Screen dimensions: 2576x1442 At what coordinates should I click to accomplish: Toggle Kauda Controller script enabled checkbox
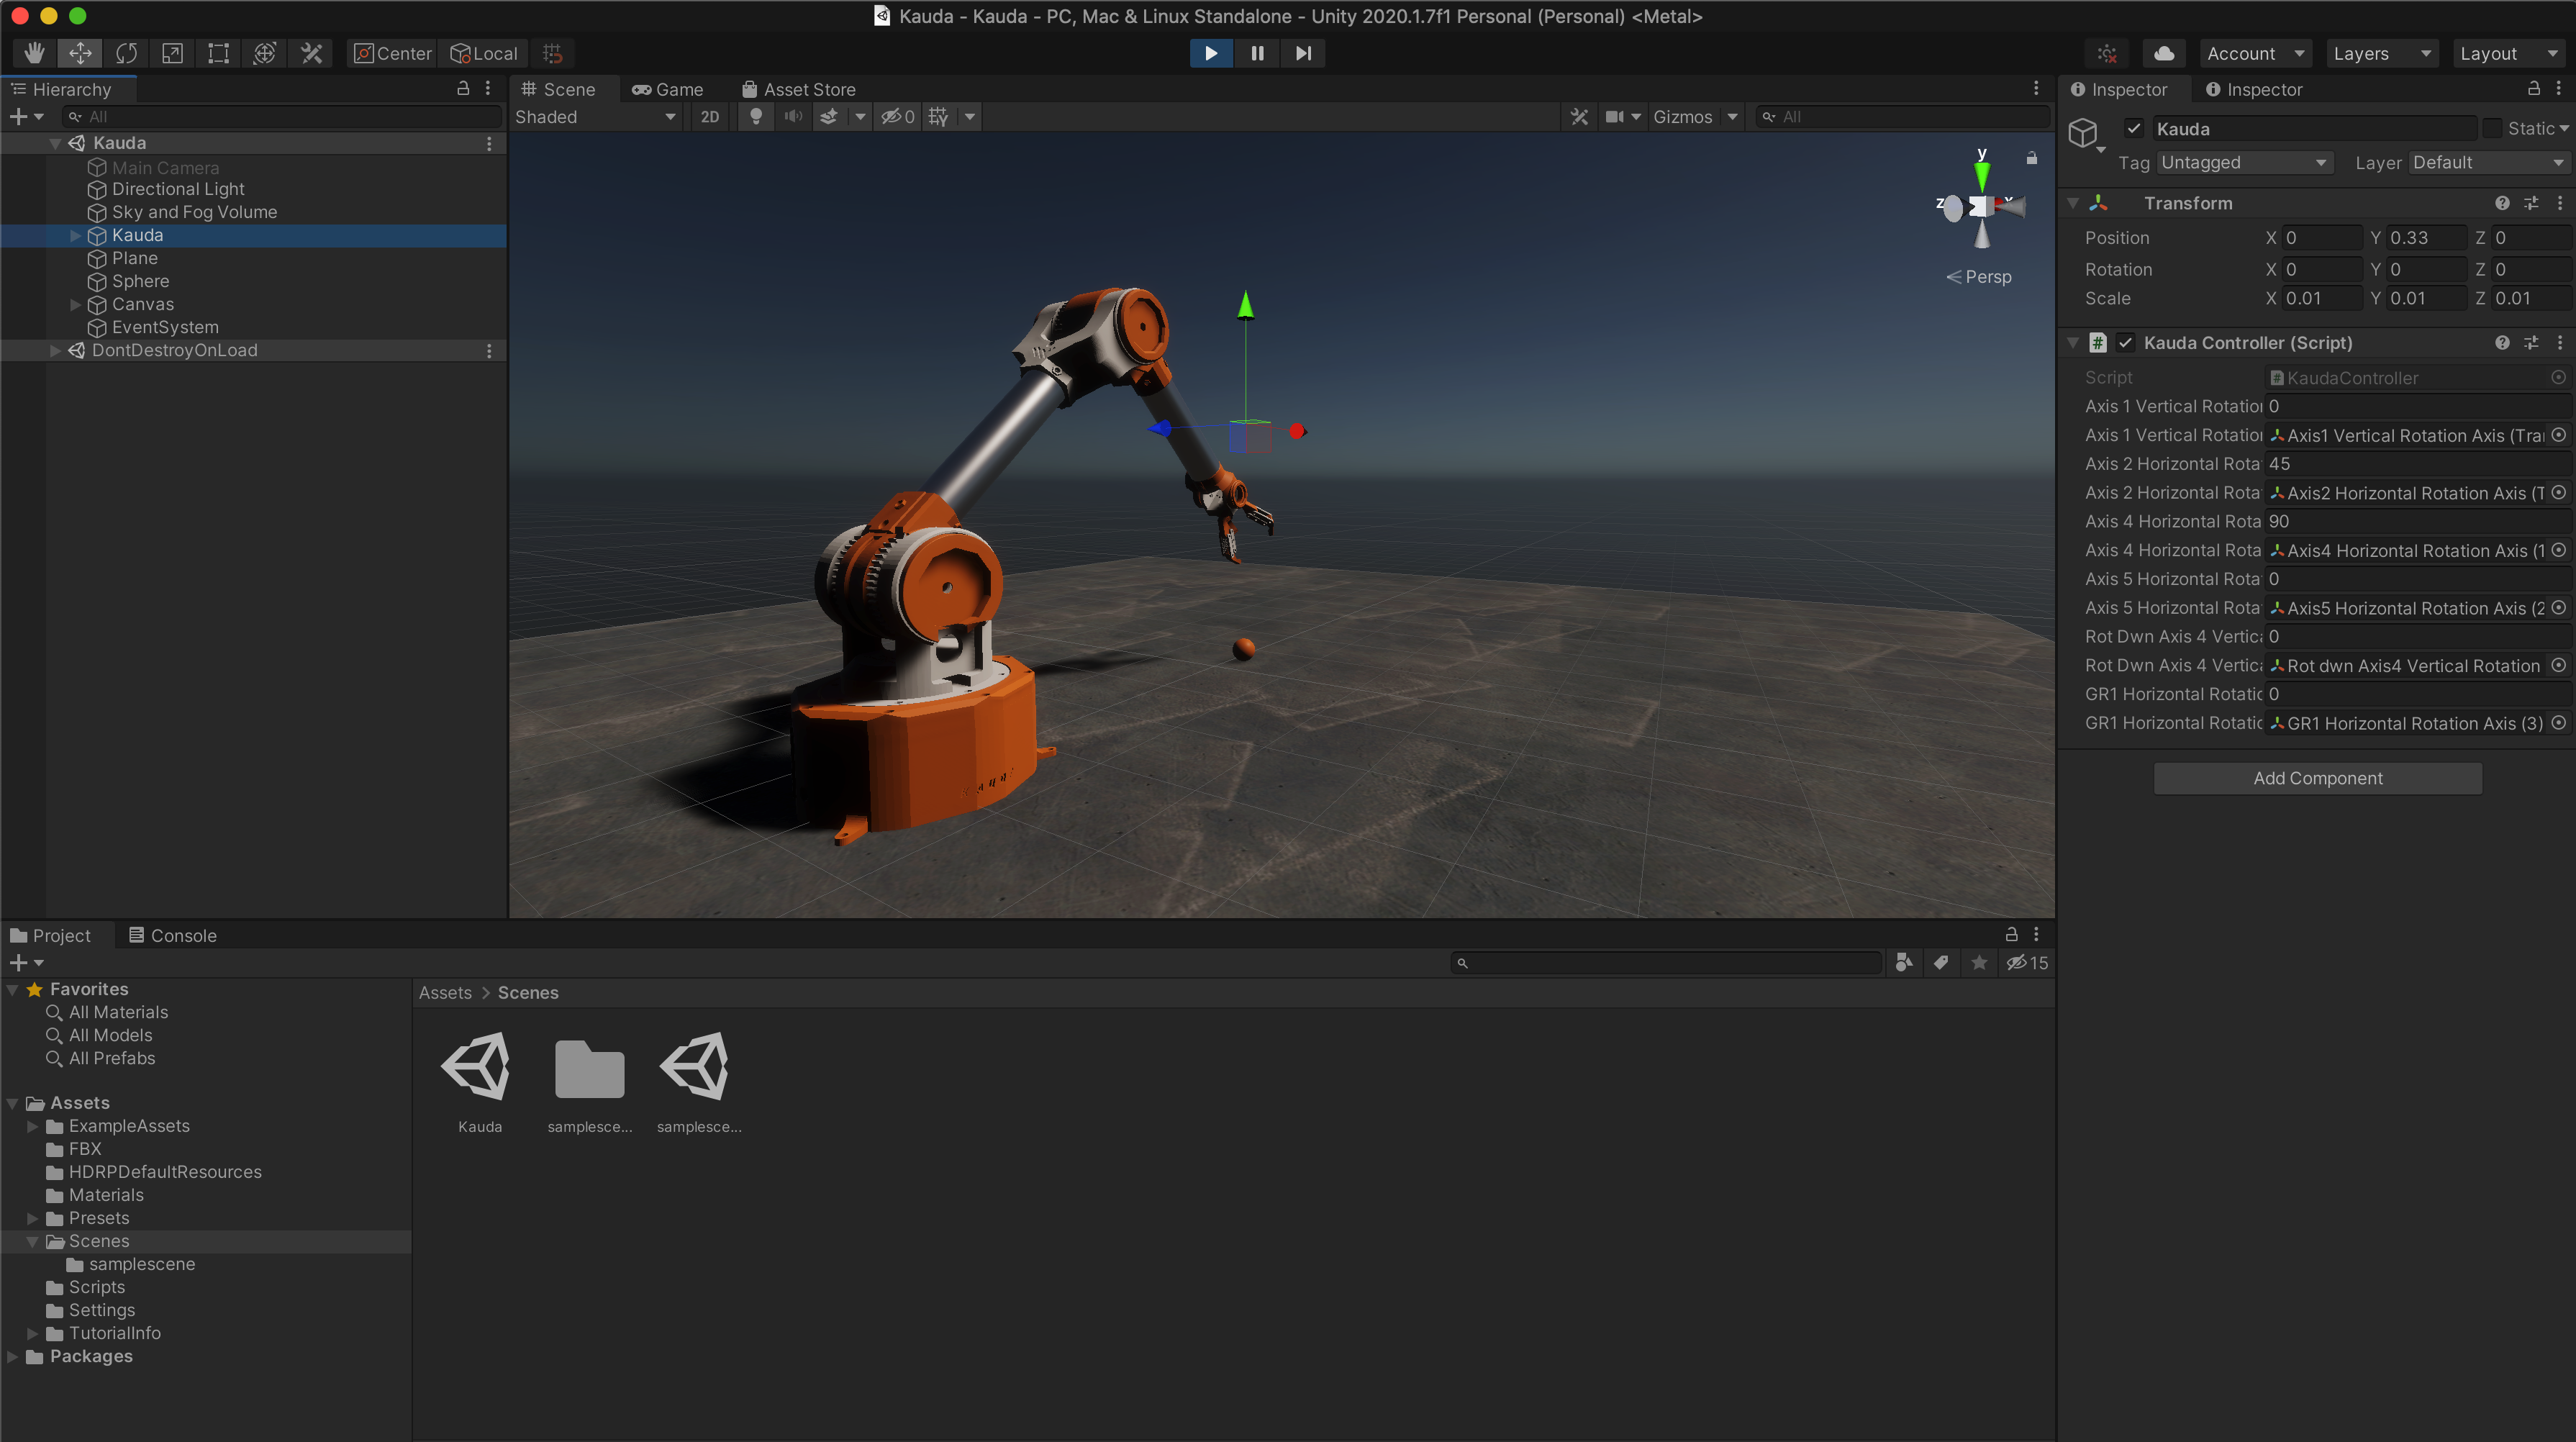coord(2126,343)
